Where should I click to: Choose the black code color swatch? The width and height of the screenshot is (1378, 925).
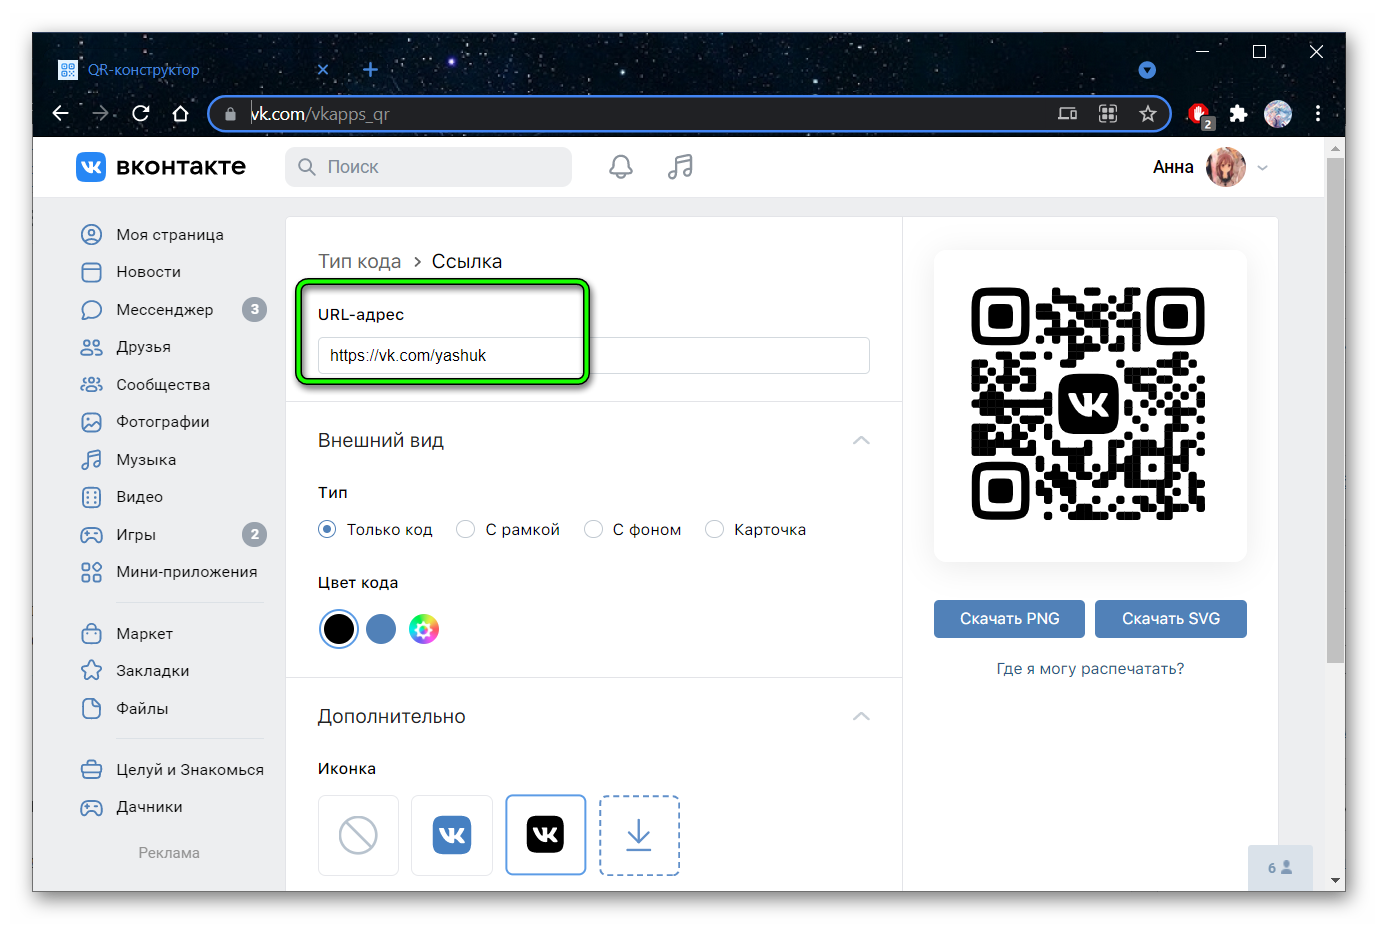pyautogui.click(x=339, y=629)
